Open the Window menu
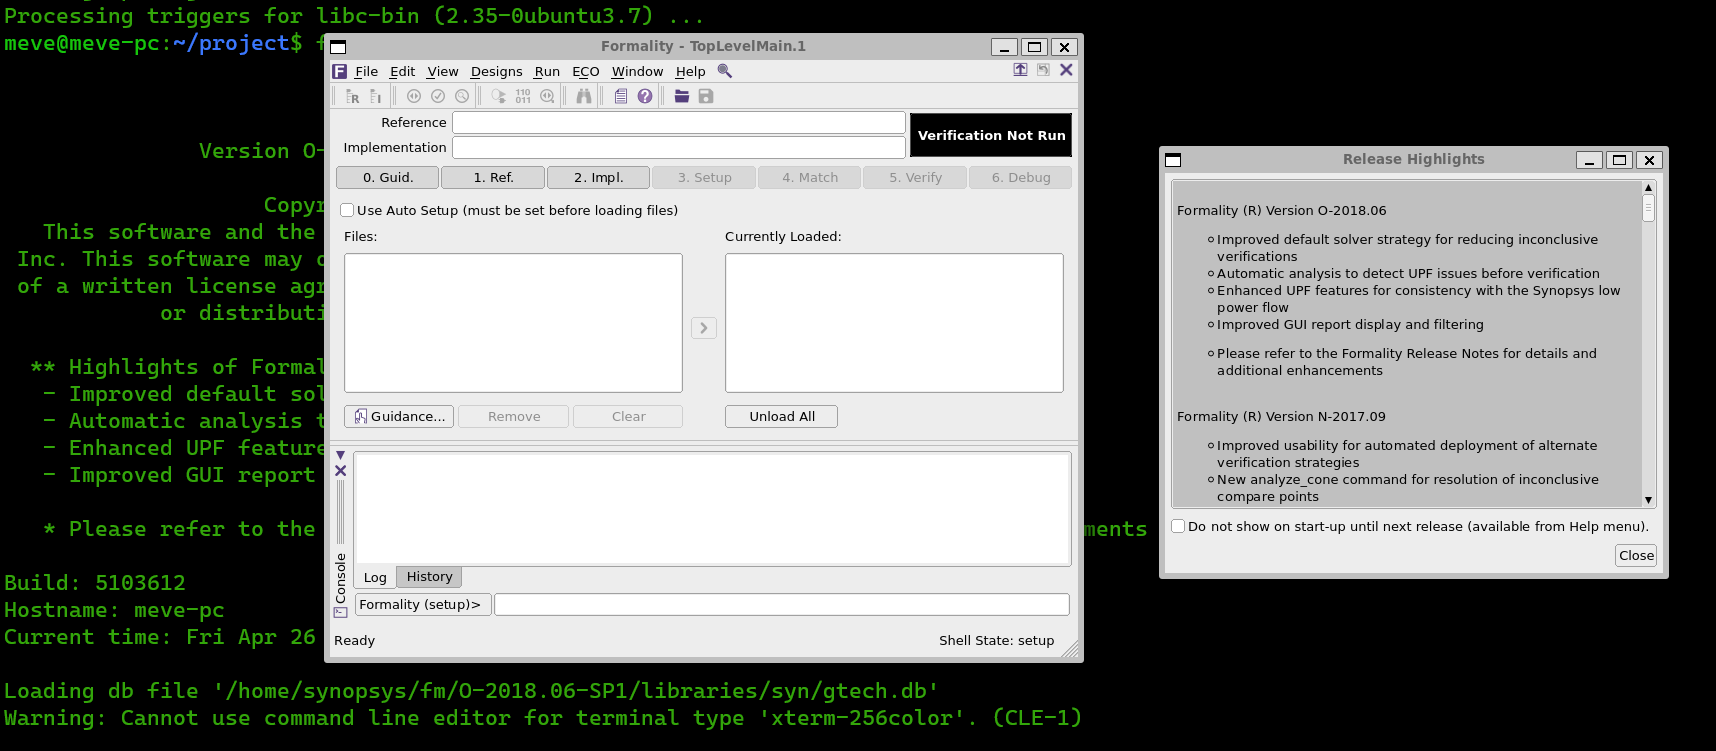Image resolution: width=1716 pixels, height=751 pixels. 637,71
